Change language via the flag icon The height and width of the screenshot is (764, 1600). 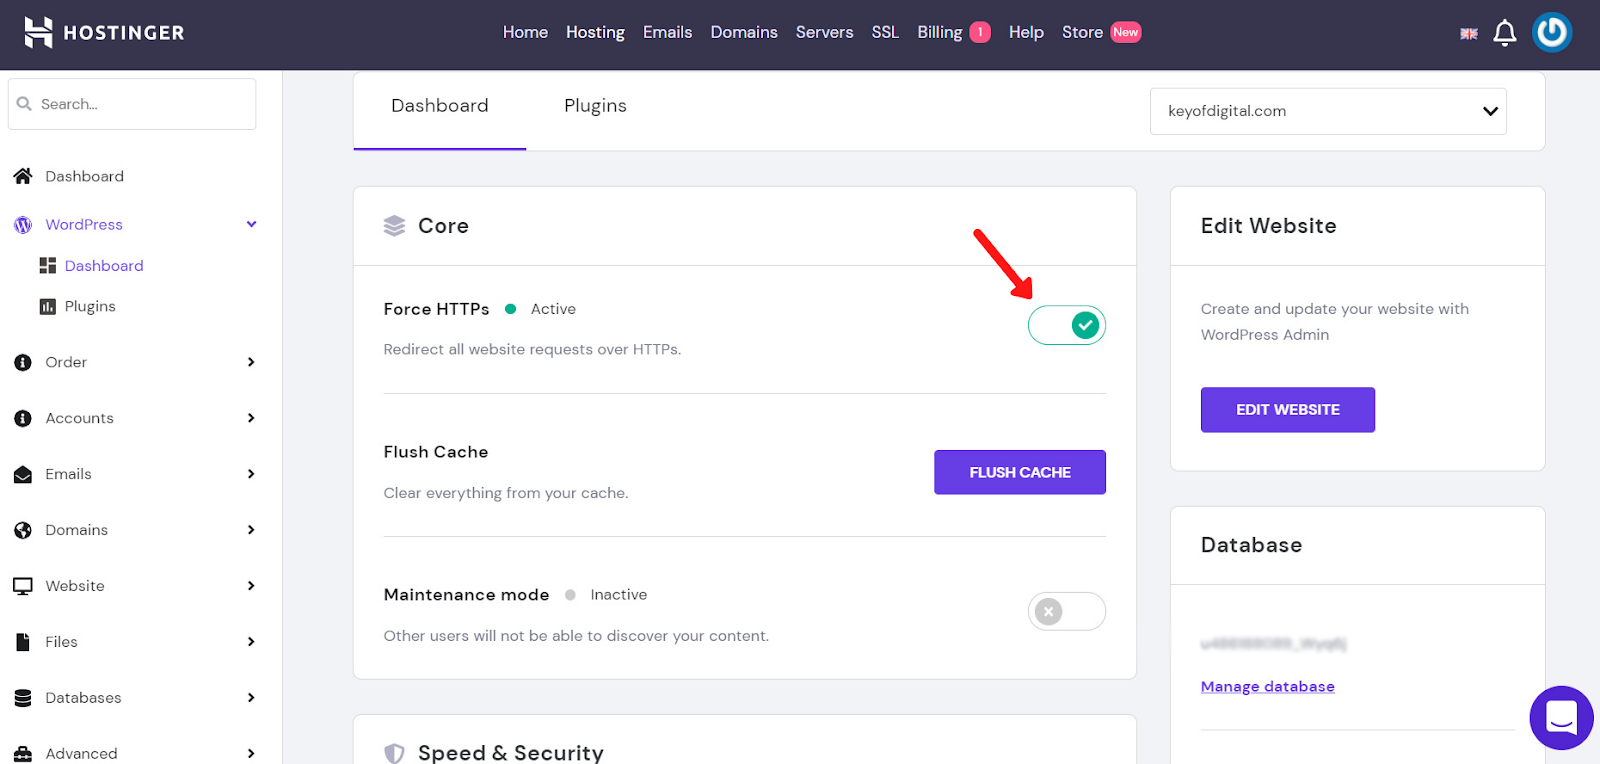pos(1469,33)
